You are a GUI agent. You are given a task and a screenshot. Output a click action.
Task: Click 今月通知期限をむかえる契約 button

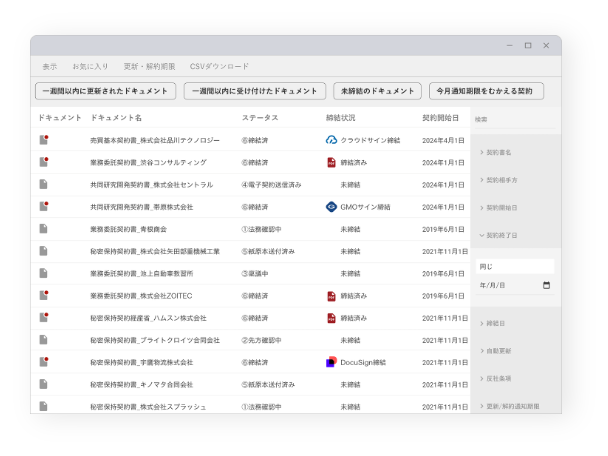(486, 91)
